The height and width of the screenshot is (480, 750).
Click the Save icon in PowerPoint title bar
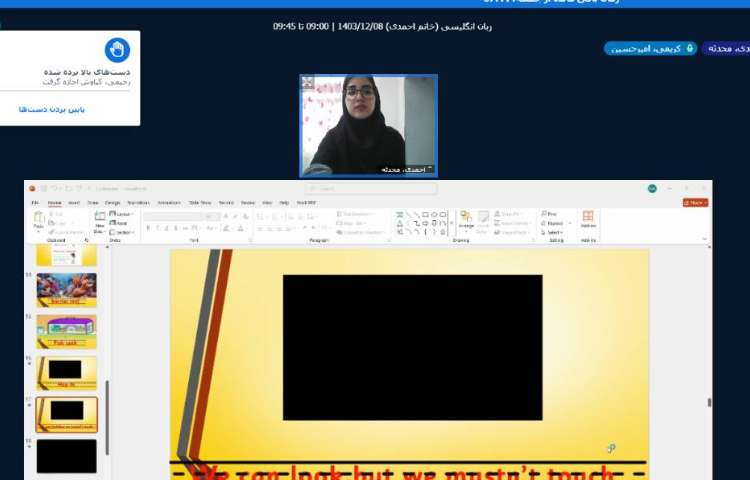coord(44,188)
